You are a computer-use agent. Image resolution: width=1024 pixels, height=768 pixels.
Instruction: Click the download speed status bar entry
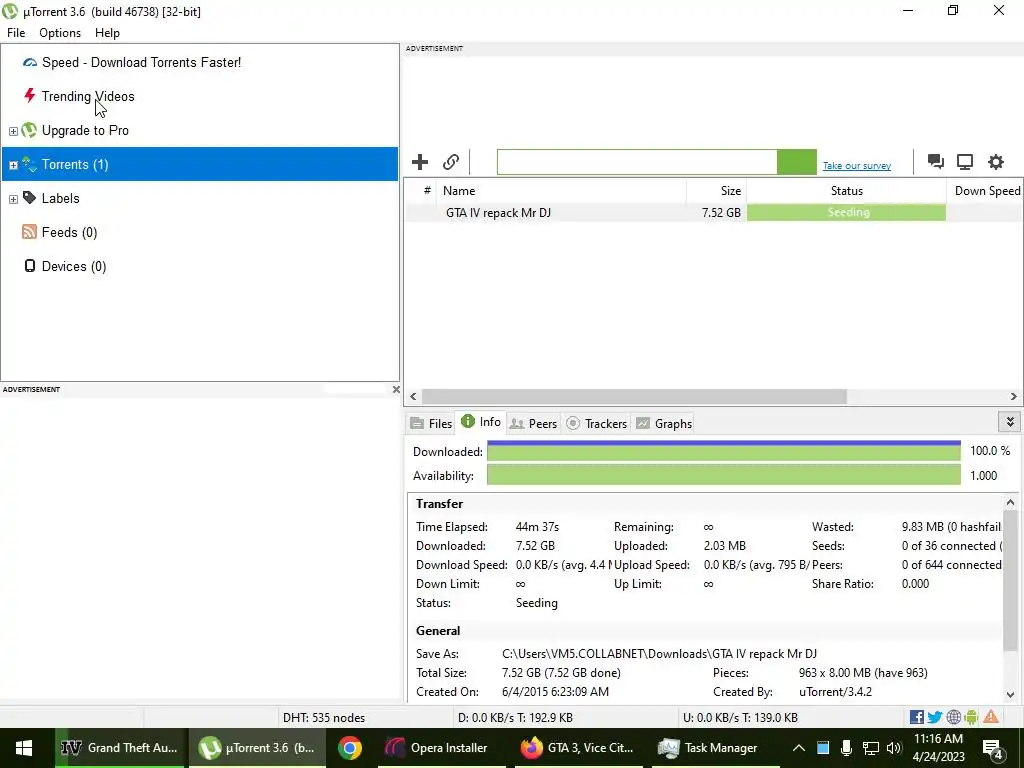click(x=515, y=718)
